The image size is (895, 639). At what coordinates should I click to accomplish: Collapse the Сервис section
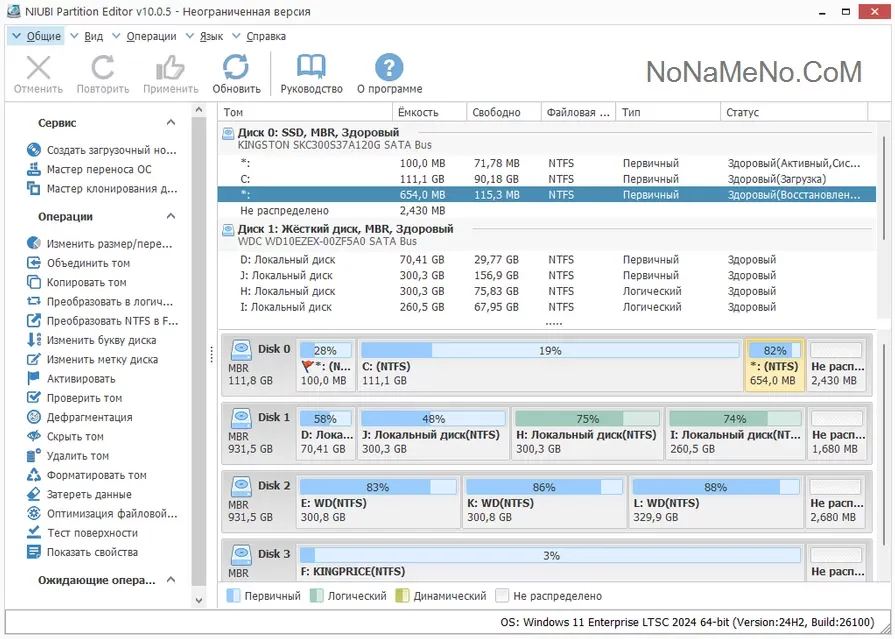[171, 123]
